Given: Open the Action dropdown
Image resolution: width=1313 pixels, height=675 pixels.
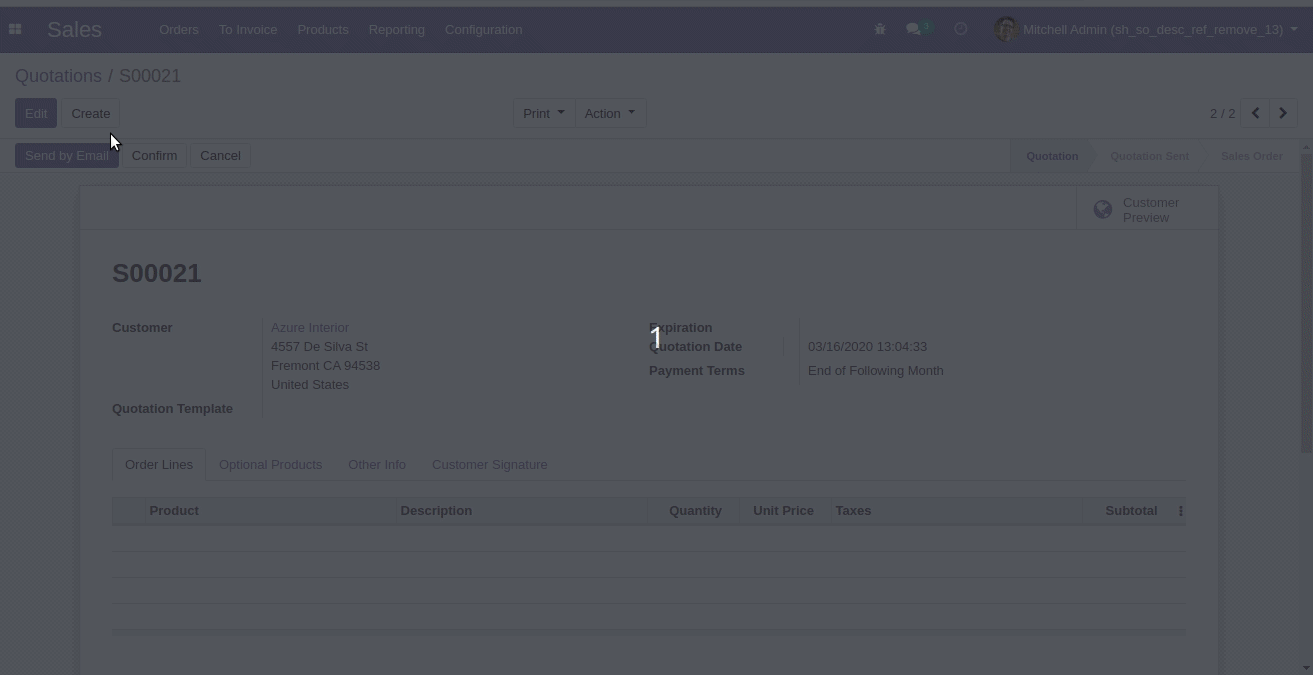Looking at the screenshot, I should tap(609, 113).
